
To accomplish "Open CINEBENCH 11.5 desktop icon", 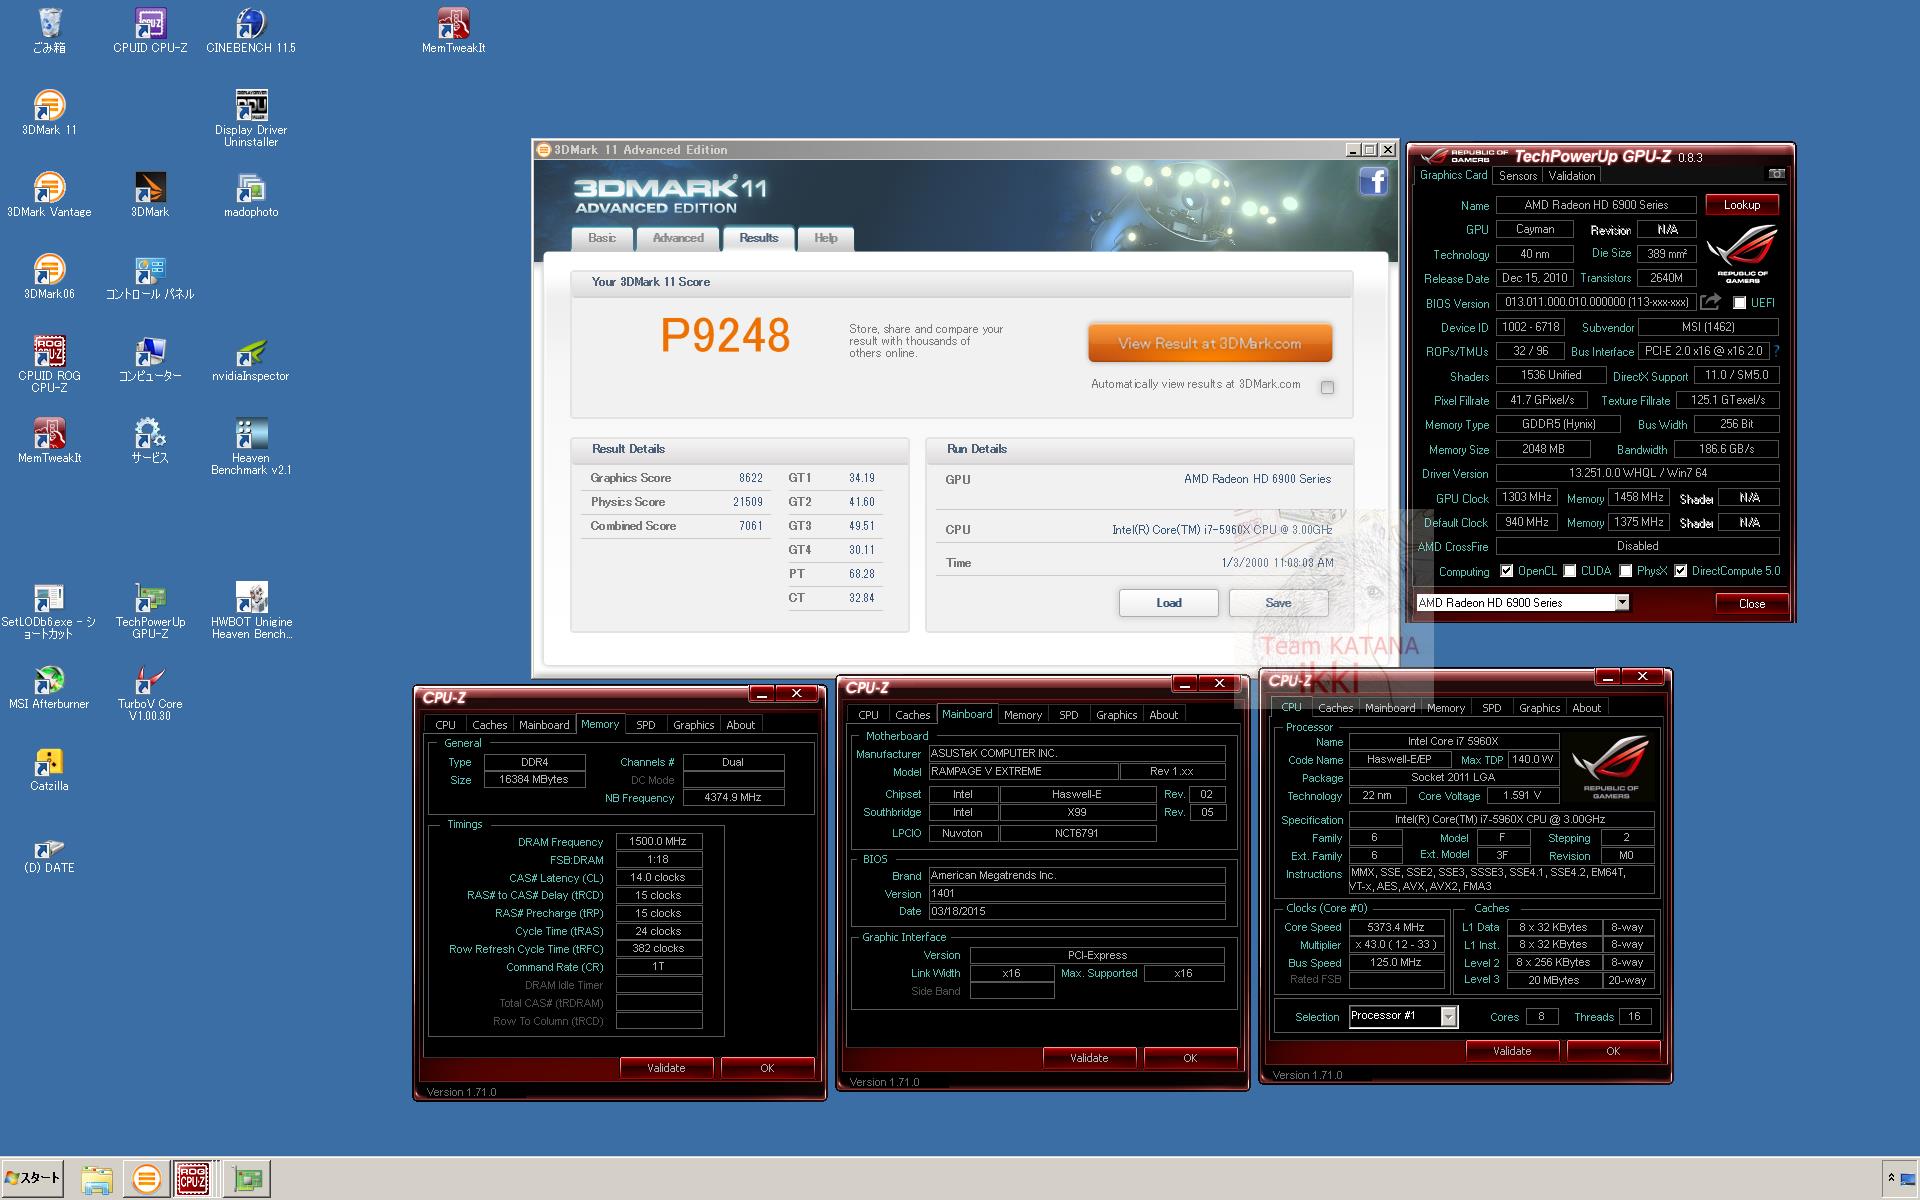I will click(x=251, y=30).
